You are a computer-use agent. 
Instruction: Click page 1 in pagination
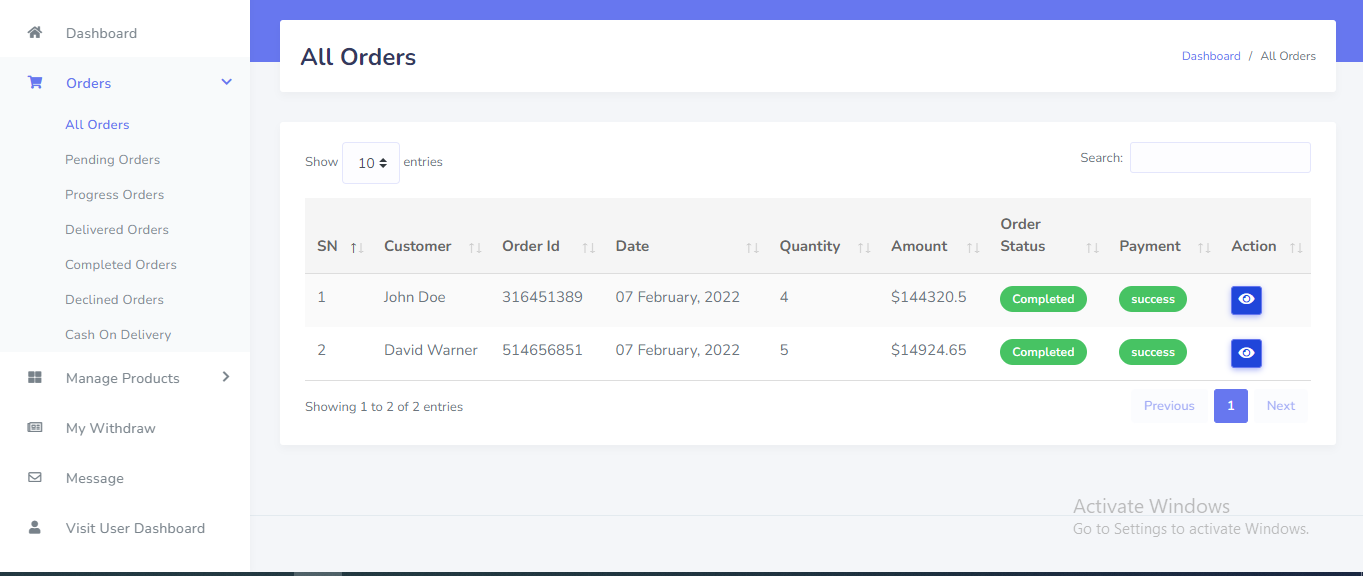pos(1230,406)
